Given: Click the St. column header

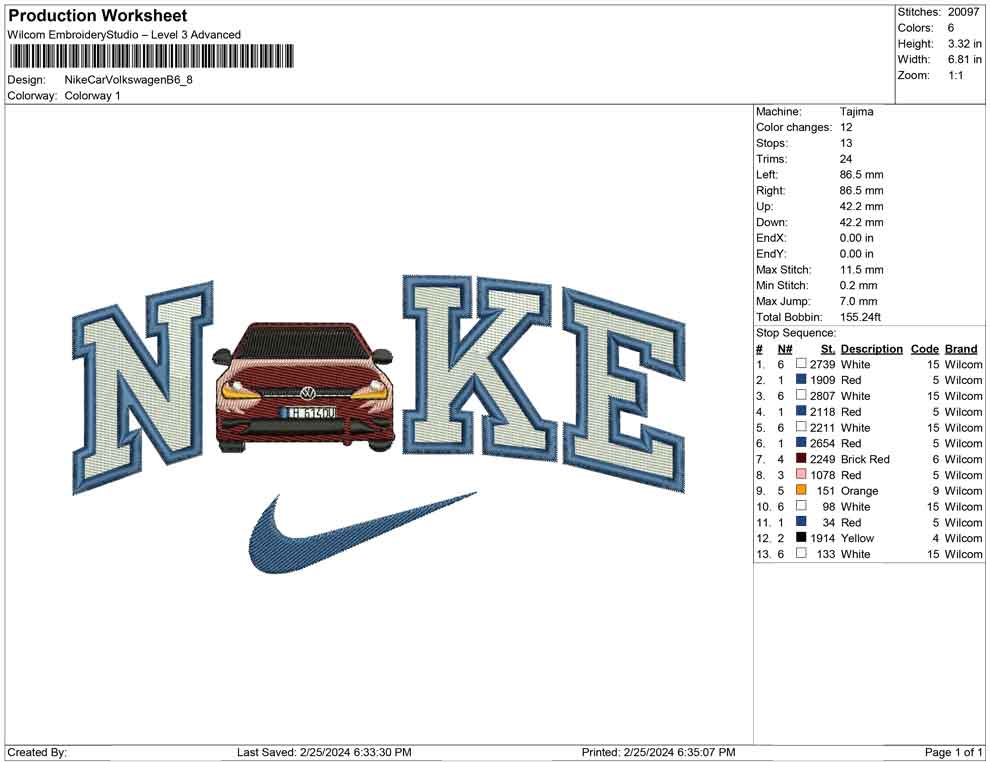Looking at the screenshot, I should click(x=828, y=348).
